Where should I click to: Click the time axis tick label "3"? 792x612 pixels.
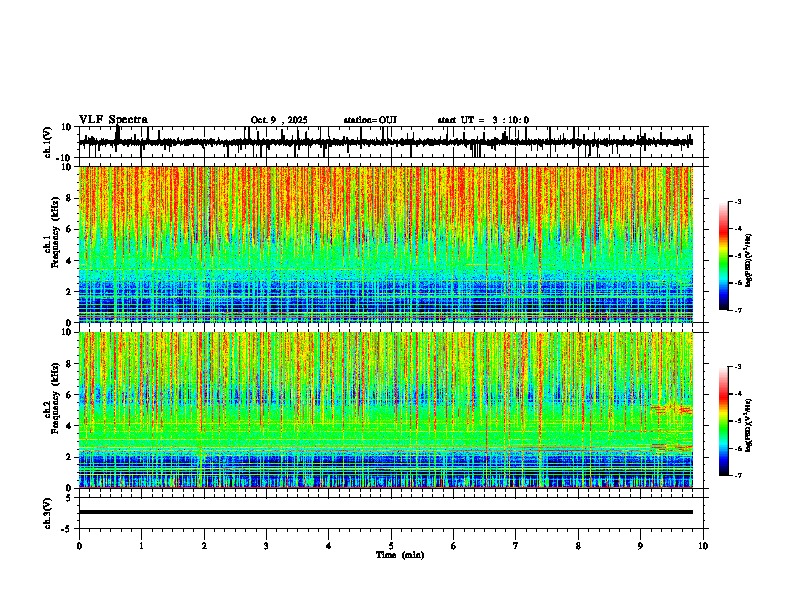tap(266, 546)
